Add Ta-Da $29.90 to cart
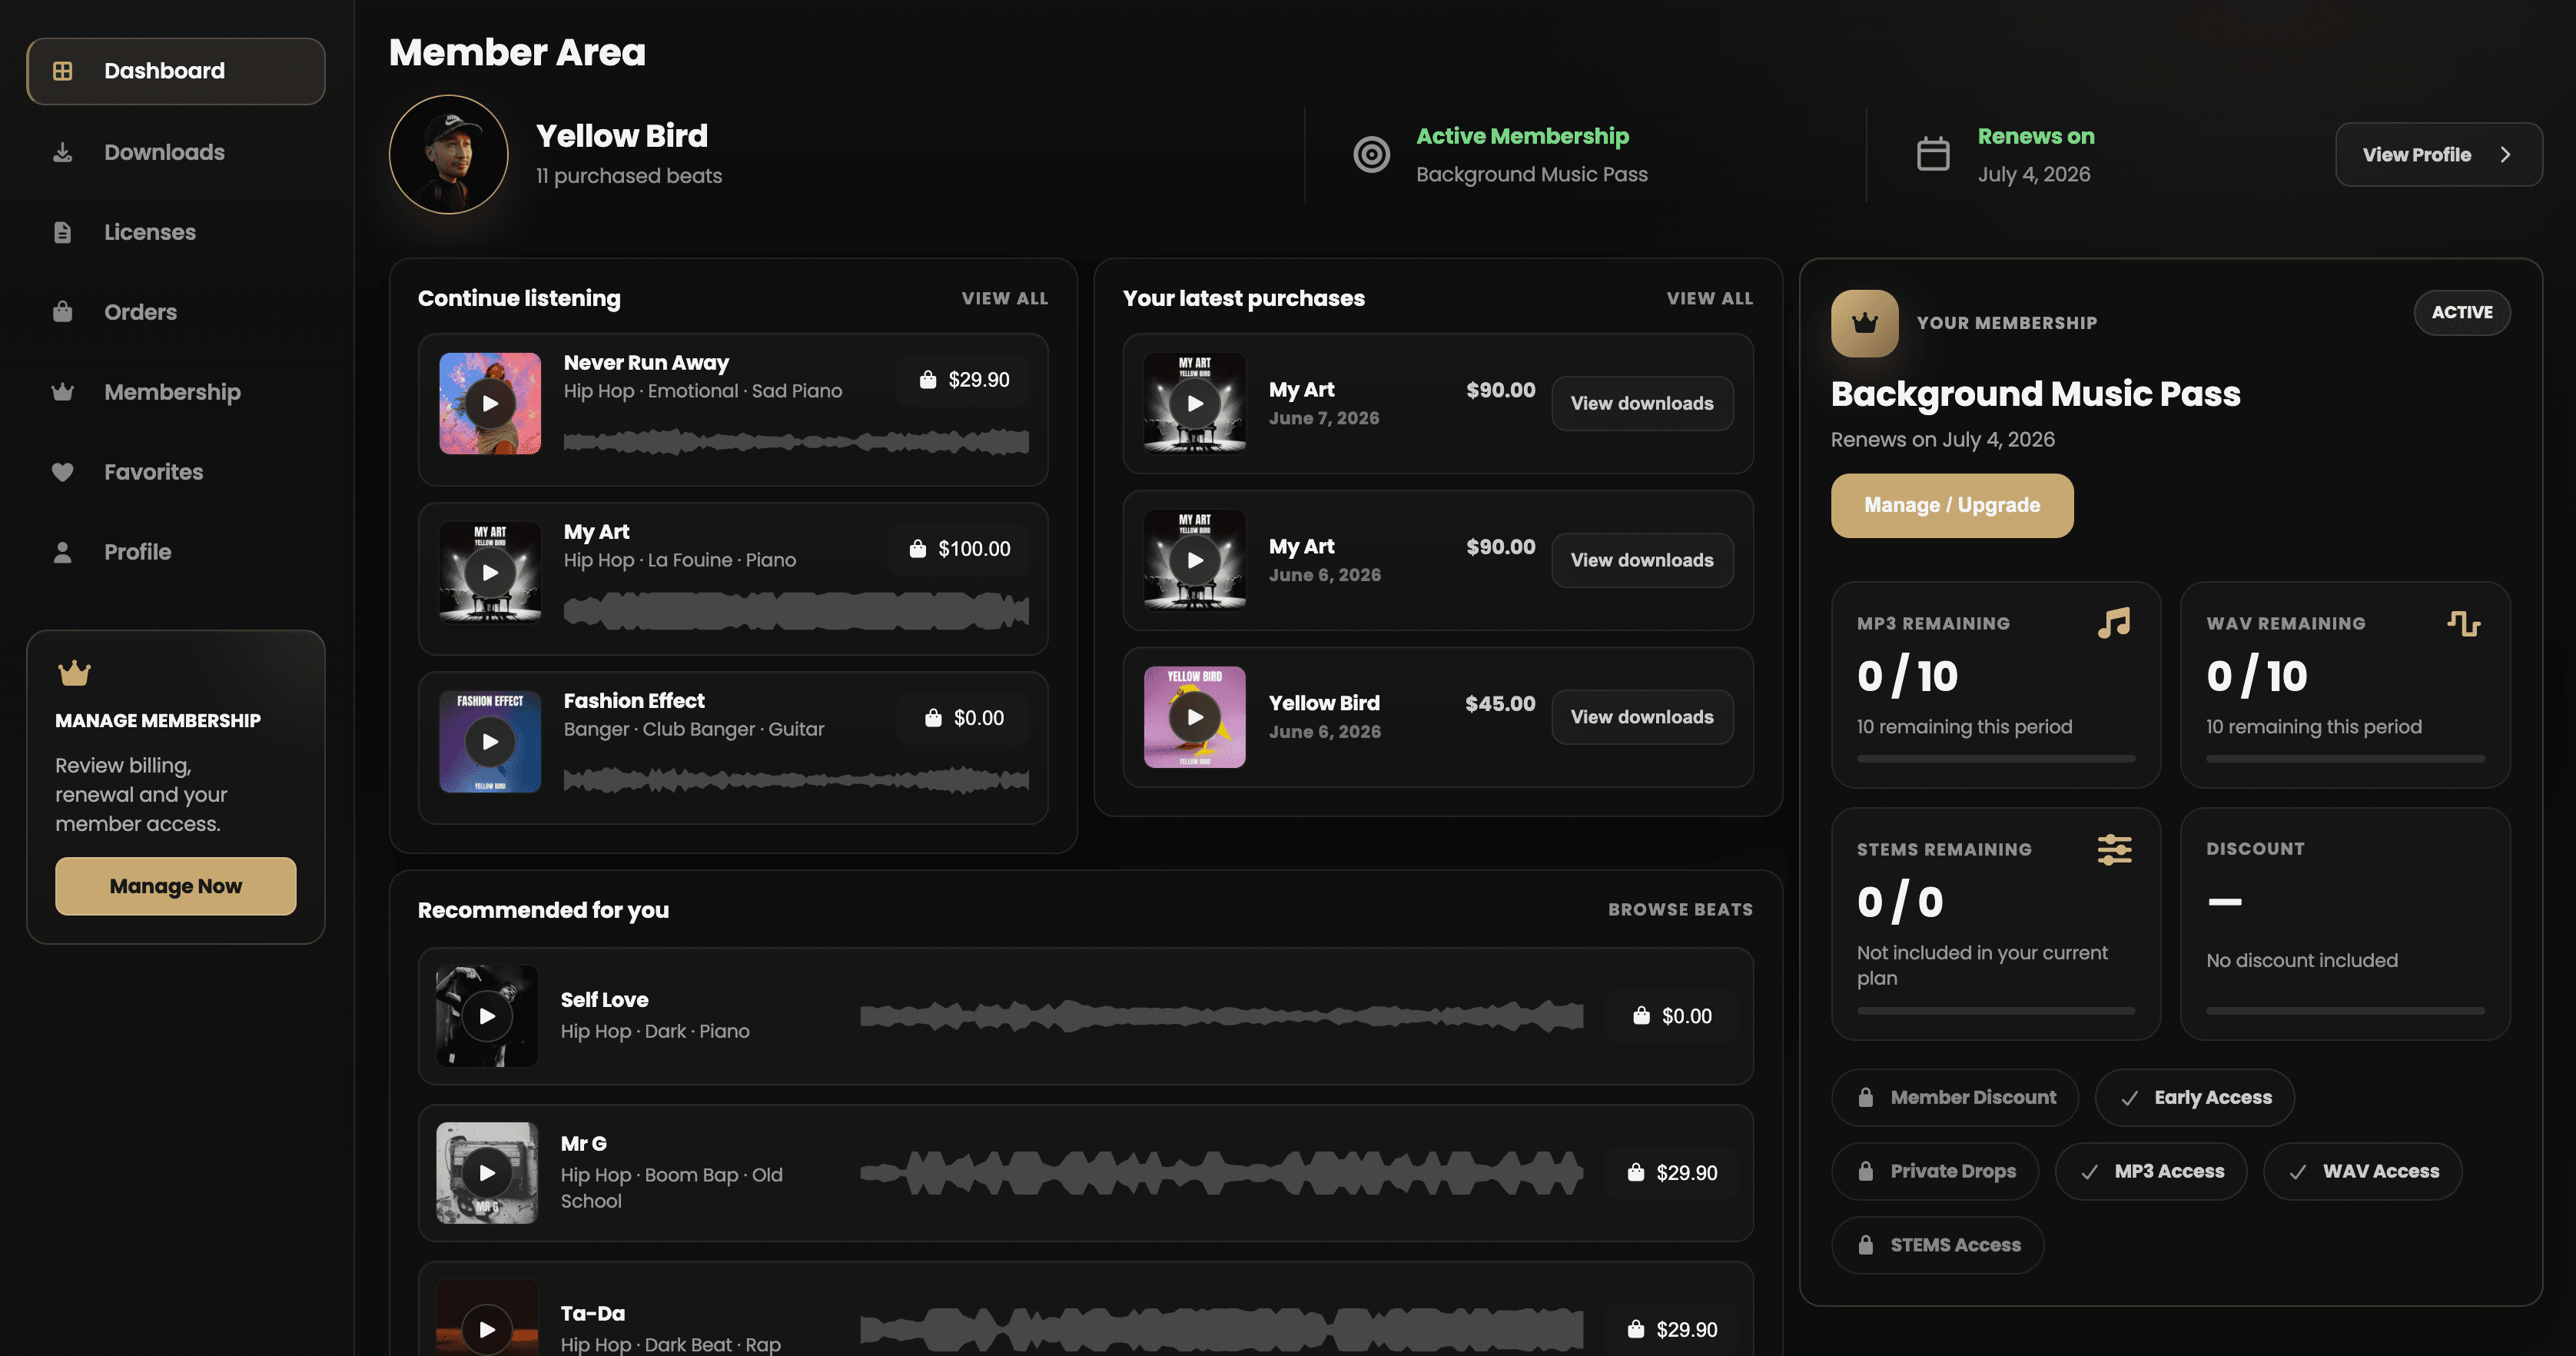Image resolution: width=2576 pixels, height=1356 pixels. click(1671, 1330)
